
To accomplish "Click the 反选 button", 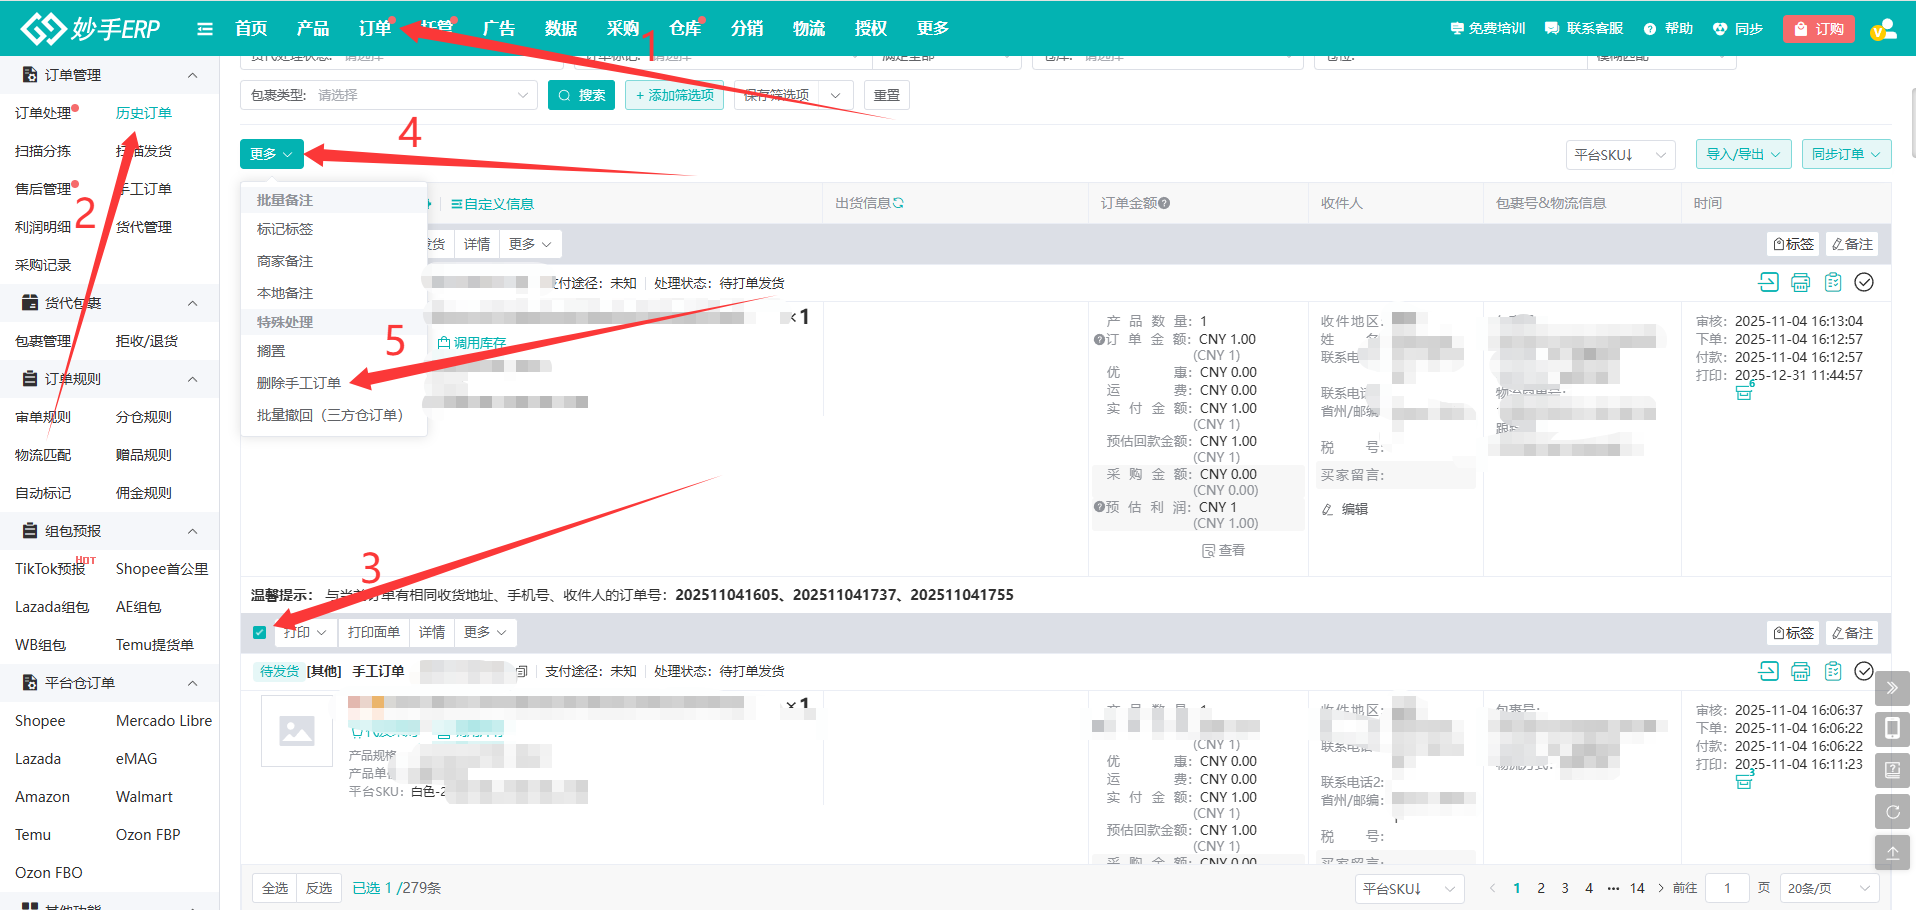I will tap(319, 888).
